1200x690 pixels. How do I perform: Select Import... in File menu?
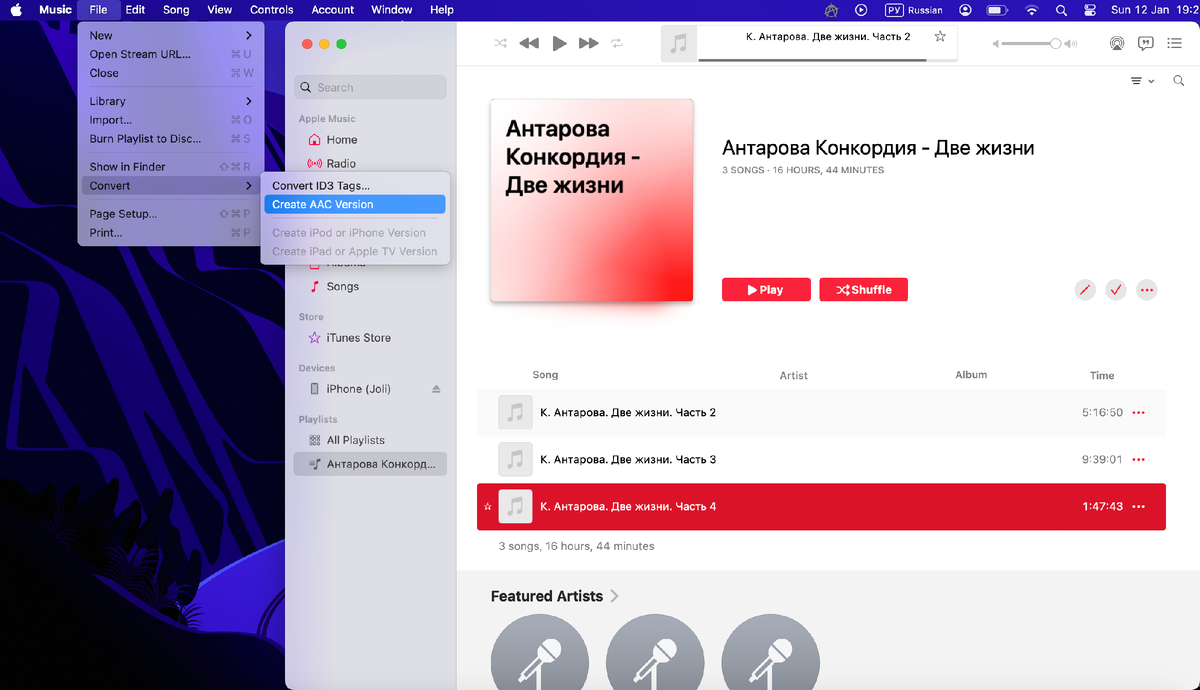coord(171,120)
